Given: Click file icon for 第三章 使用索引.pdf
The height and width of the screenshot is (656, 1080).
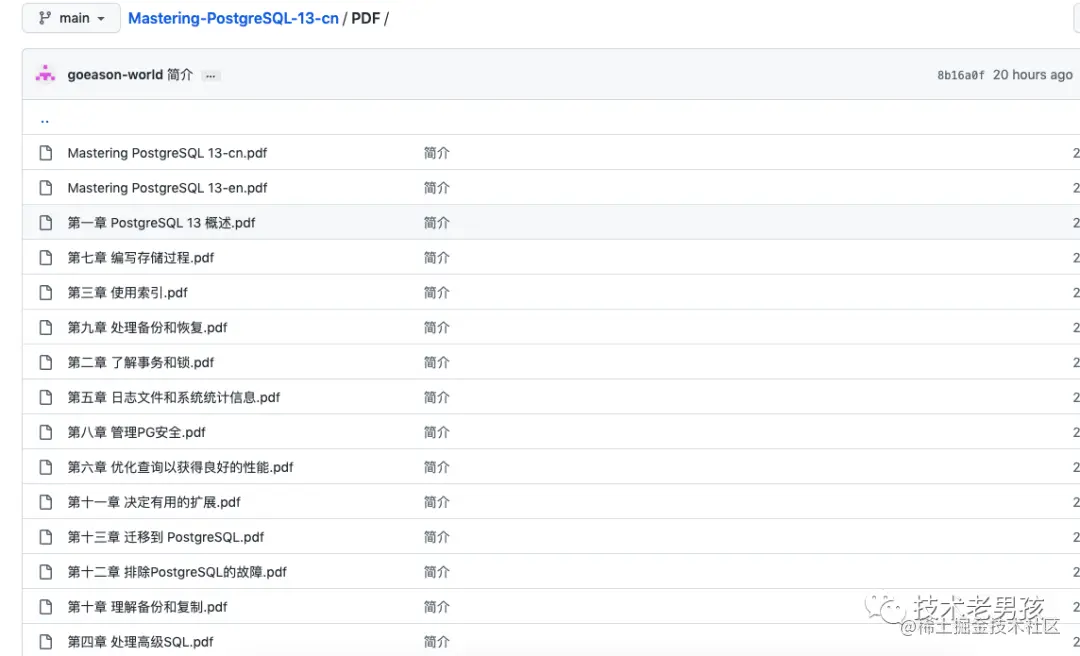Looking at the screenshot, I should click(45, 292).
